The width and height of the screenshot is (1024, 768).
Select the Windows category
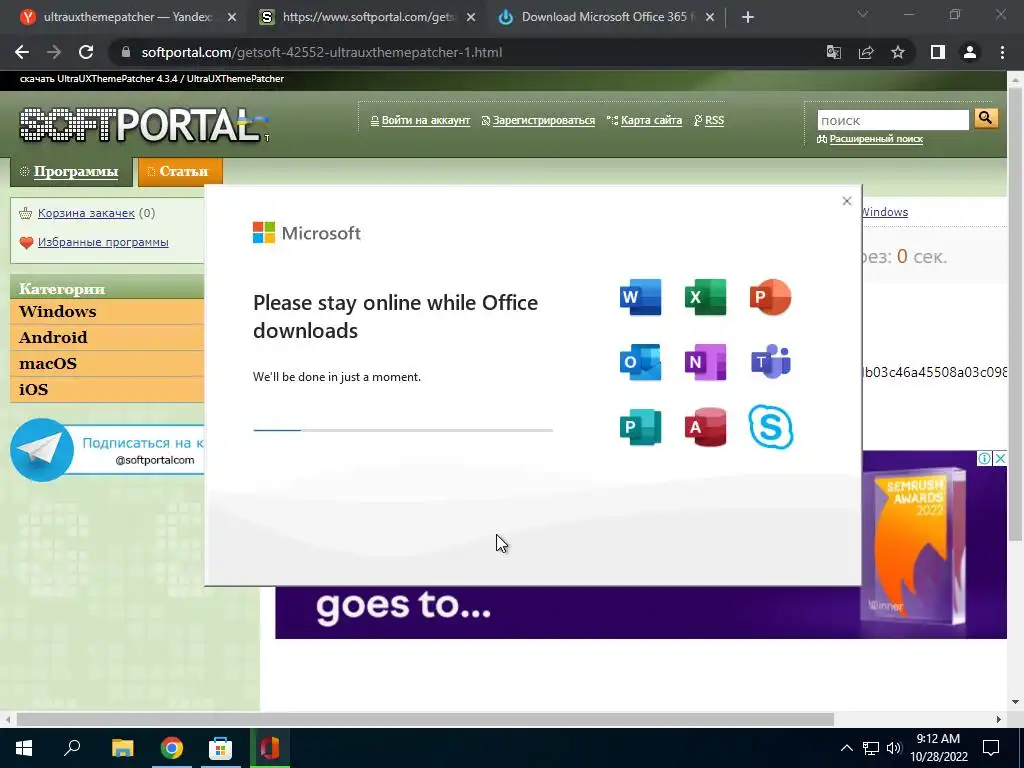point(107,312)
